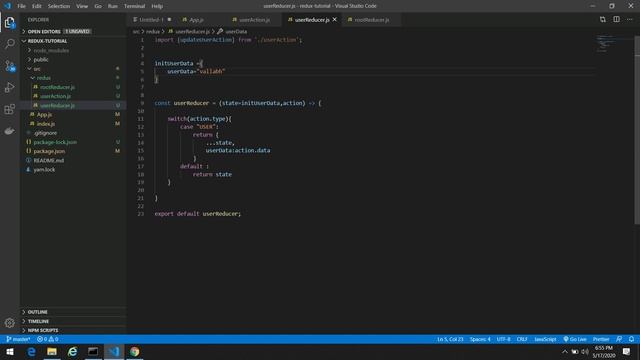
Task: Open the Docker view in activity bar
Action: (10, 131)
